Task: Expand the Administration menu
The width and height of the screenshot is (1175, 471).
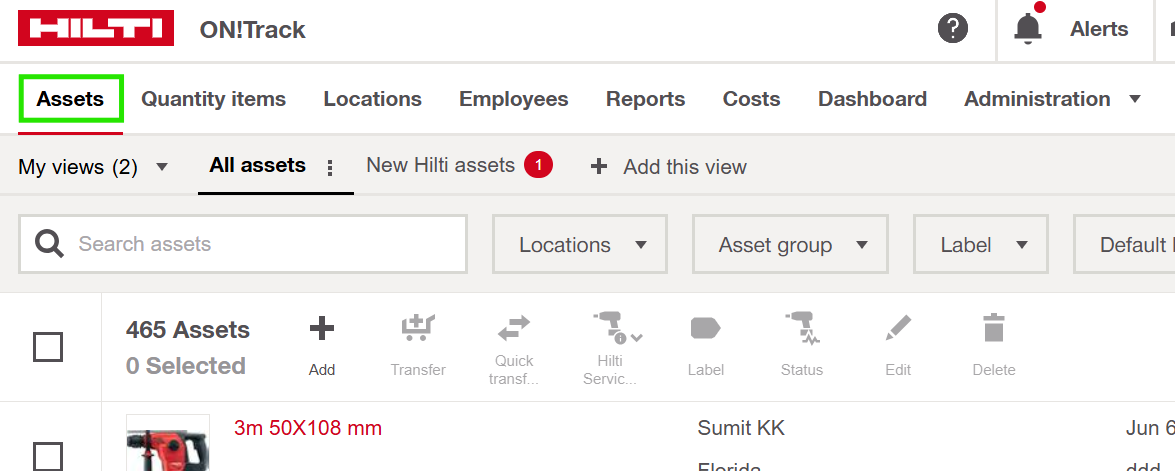Action: pyautogui.click(x=1052, y=99)
